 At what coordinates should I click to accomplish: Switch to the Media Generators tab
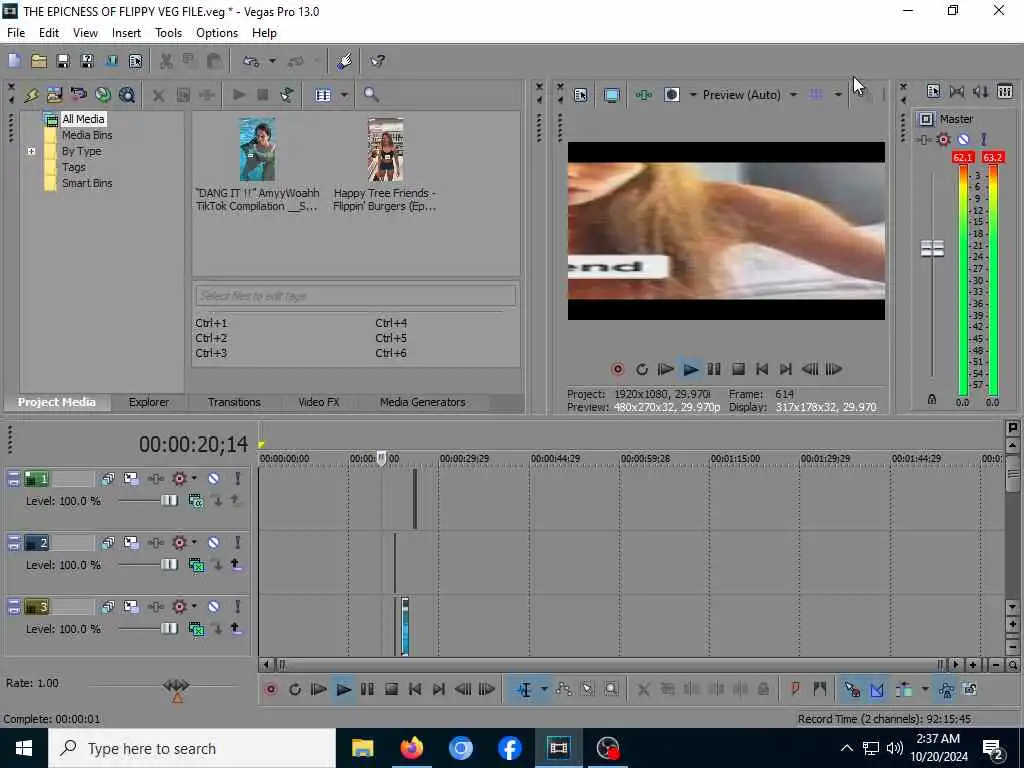(423, 402)
